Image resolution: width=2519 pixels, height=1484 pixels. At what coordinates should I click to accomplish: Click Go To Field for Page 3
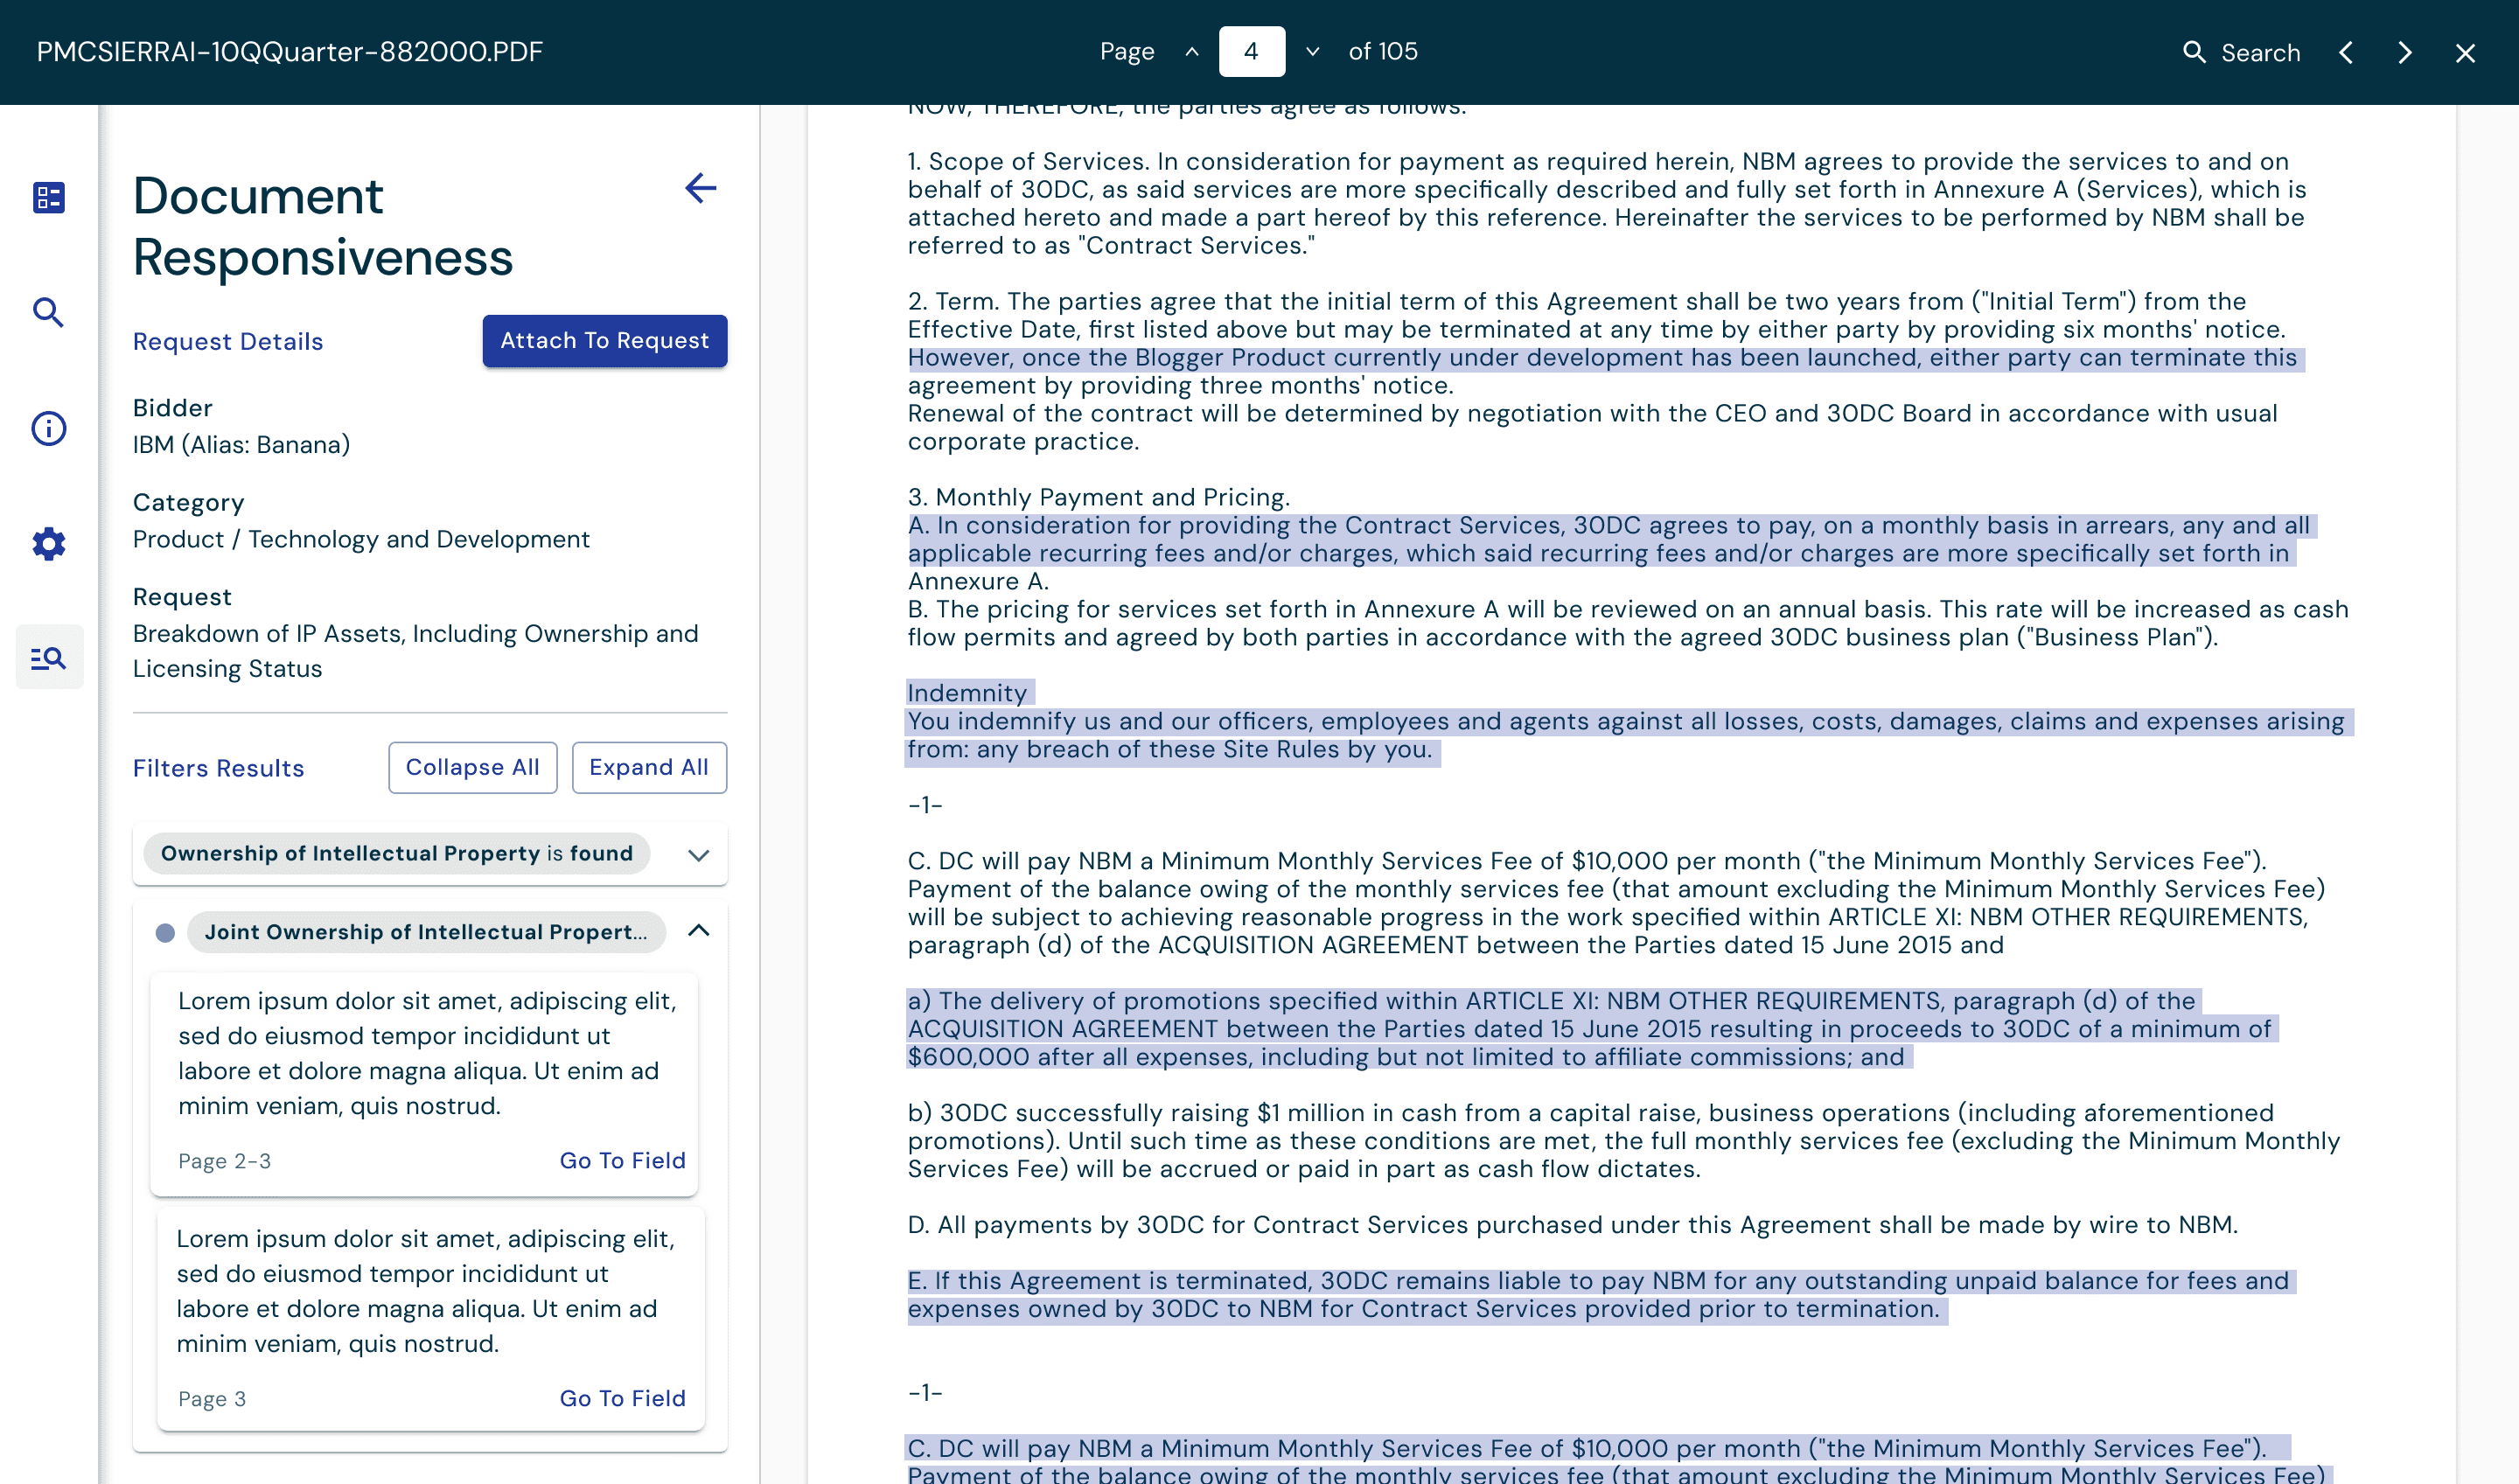(622, 1398)
